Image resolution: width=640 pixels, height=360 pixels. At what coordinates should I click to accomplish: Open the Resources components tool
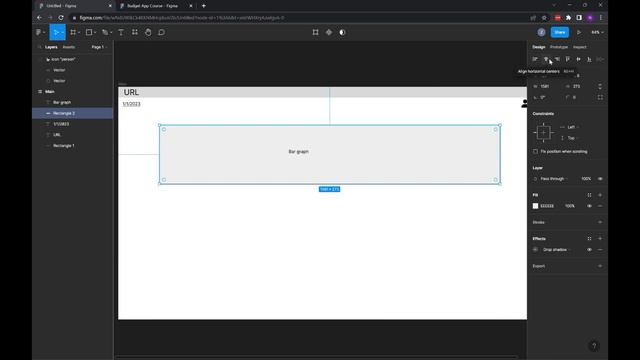pos(135,32)
